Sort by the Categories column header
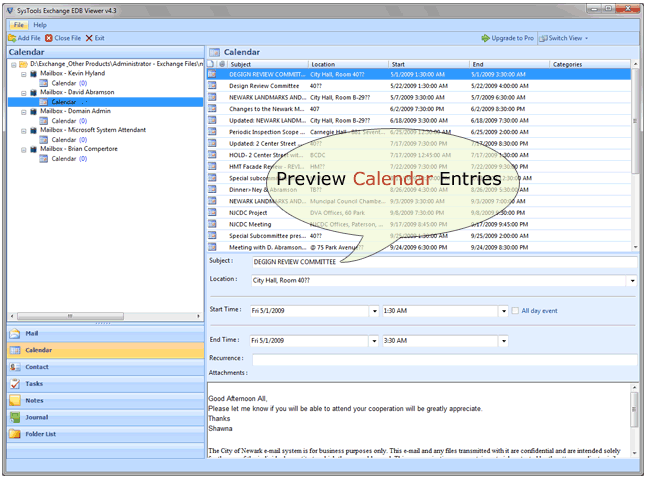Viewport: 647px width, 480px height. (x=590, y=64)
